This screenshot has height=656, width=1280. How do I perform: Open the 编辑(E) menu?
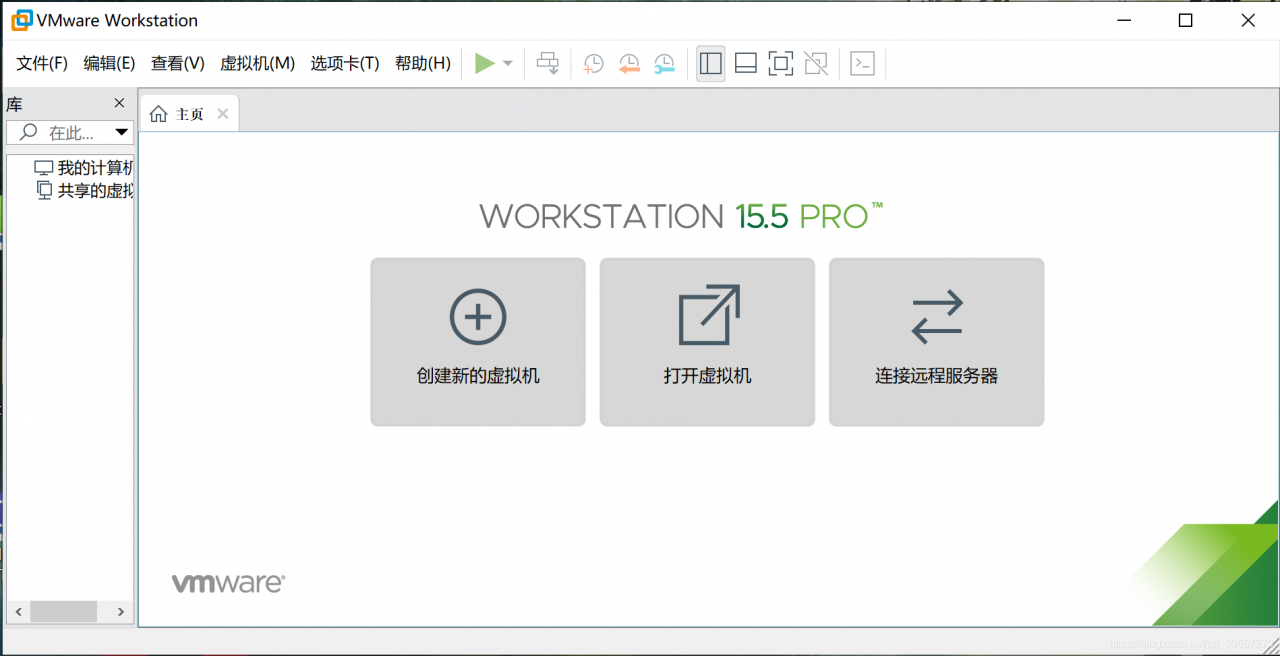(109, 64)
